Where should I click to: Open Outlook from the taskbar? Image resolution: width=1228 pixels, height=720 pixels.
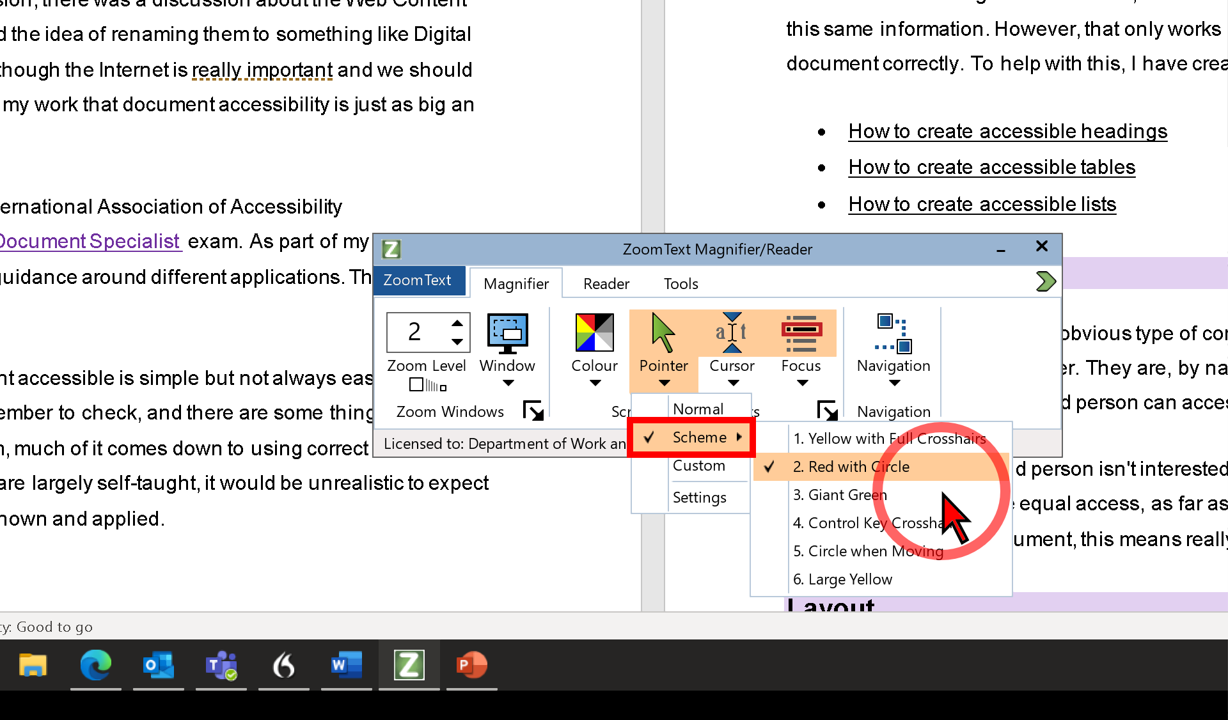(x=158, y=665)
